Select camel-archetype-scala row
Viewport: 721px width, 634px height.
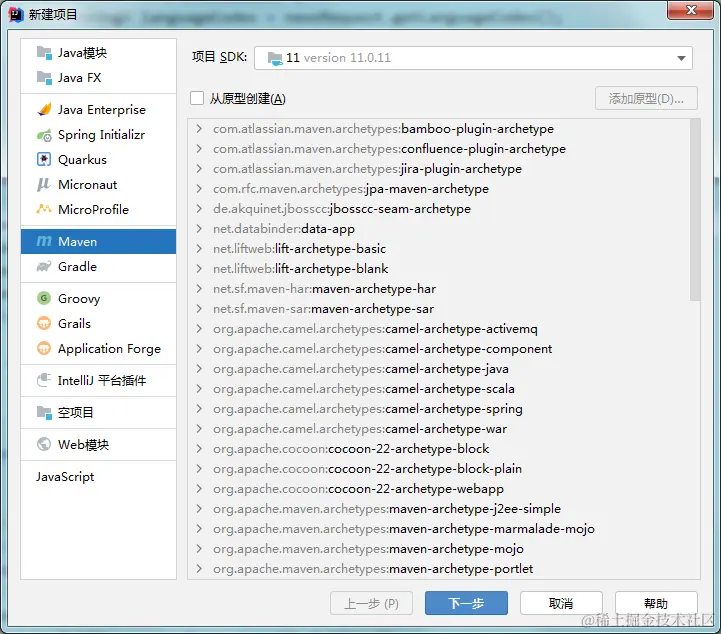click(439, 388)
